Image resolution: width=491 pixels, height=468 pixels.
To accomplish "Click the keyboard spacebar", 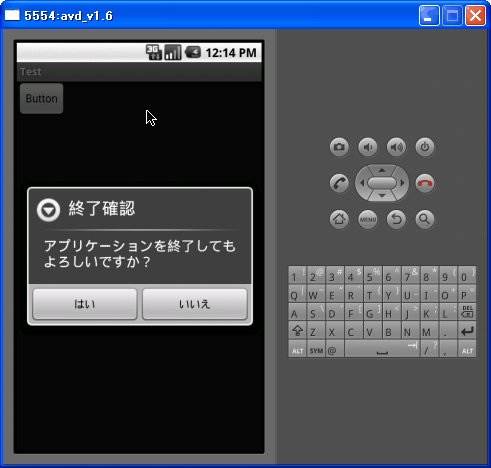I will coord(382,349).
